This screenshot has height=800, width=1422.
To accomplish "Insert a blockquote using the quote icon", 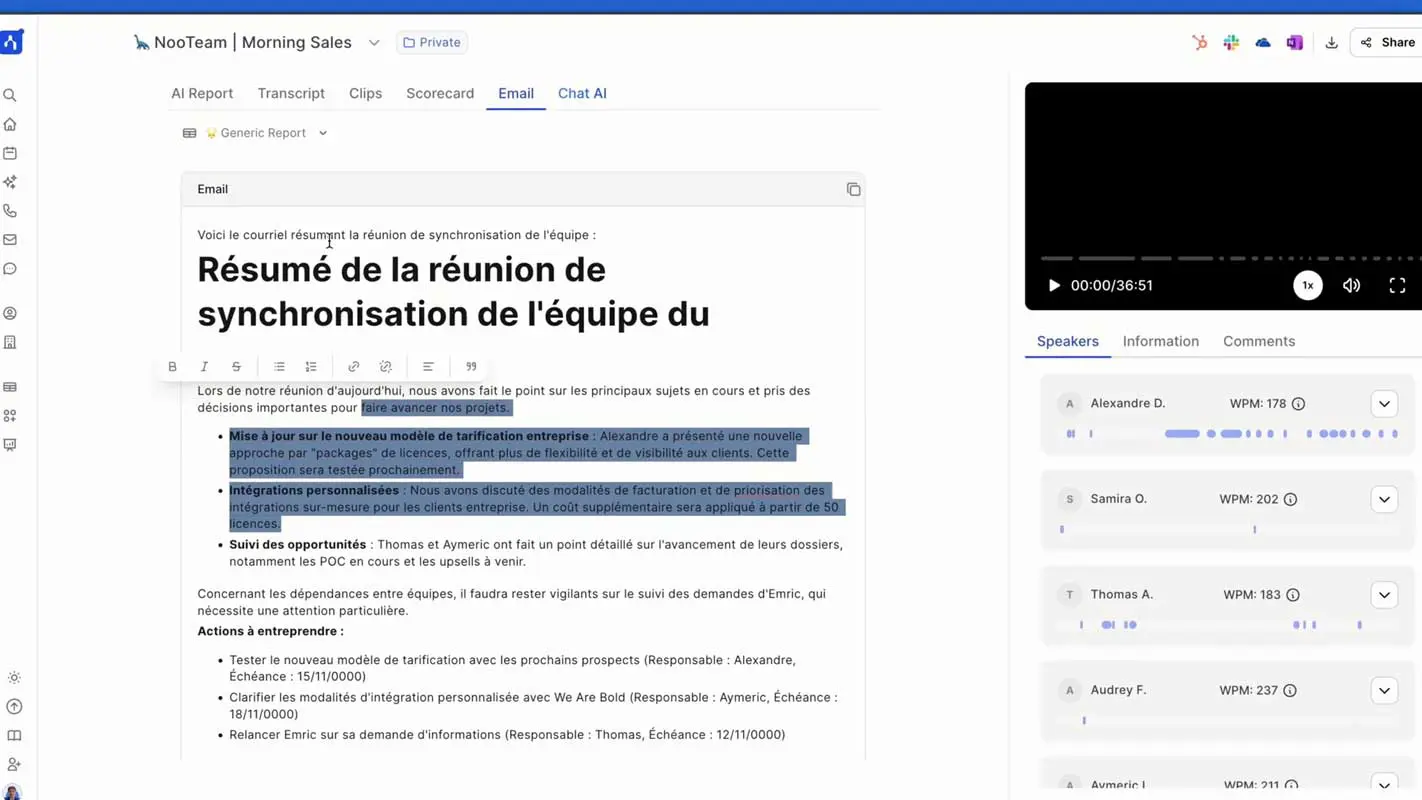I will click(471, 367).
